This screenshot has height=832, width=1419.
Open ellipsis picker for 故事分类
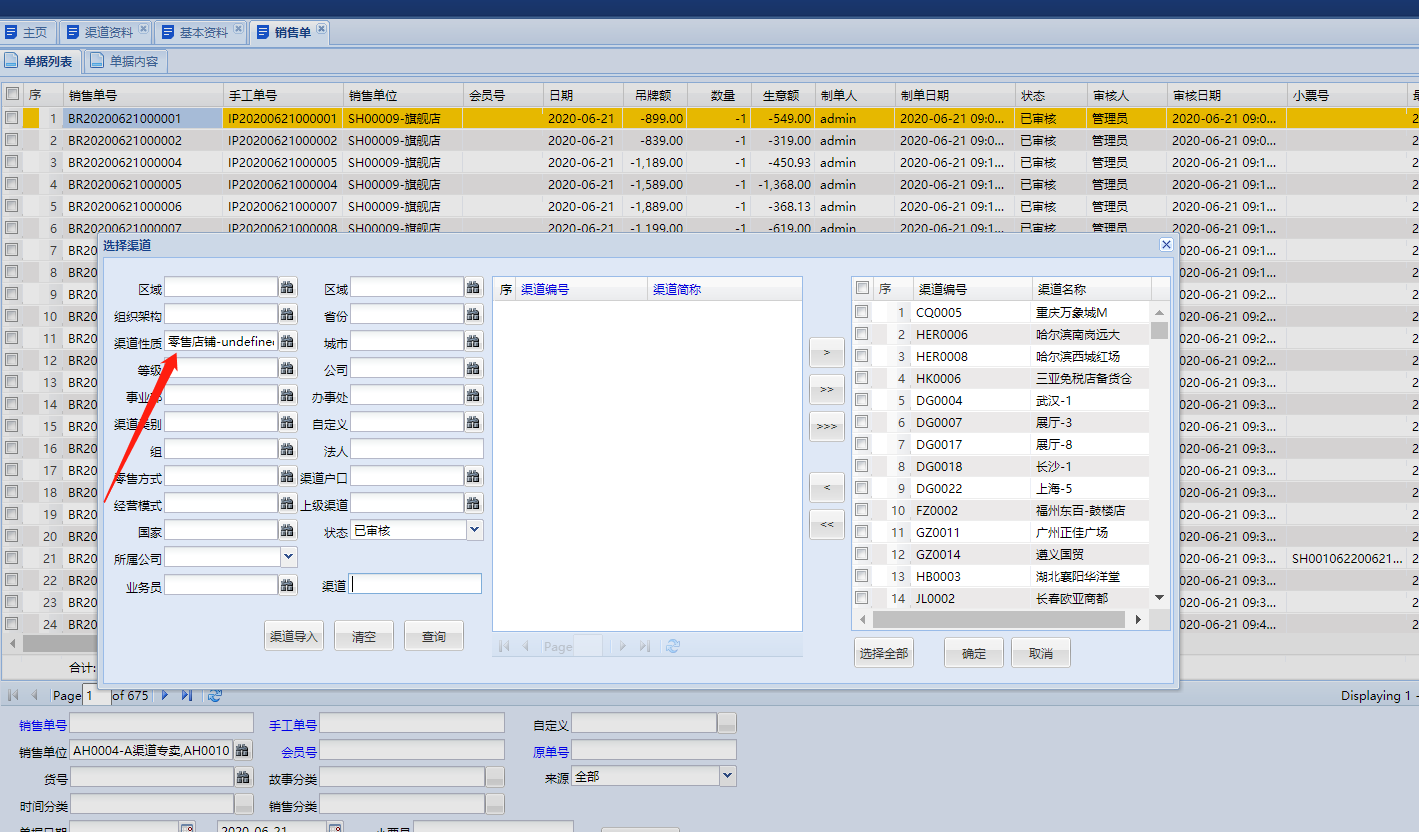[495, 777]
